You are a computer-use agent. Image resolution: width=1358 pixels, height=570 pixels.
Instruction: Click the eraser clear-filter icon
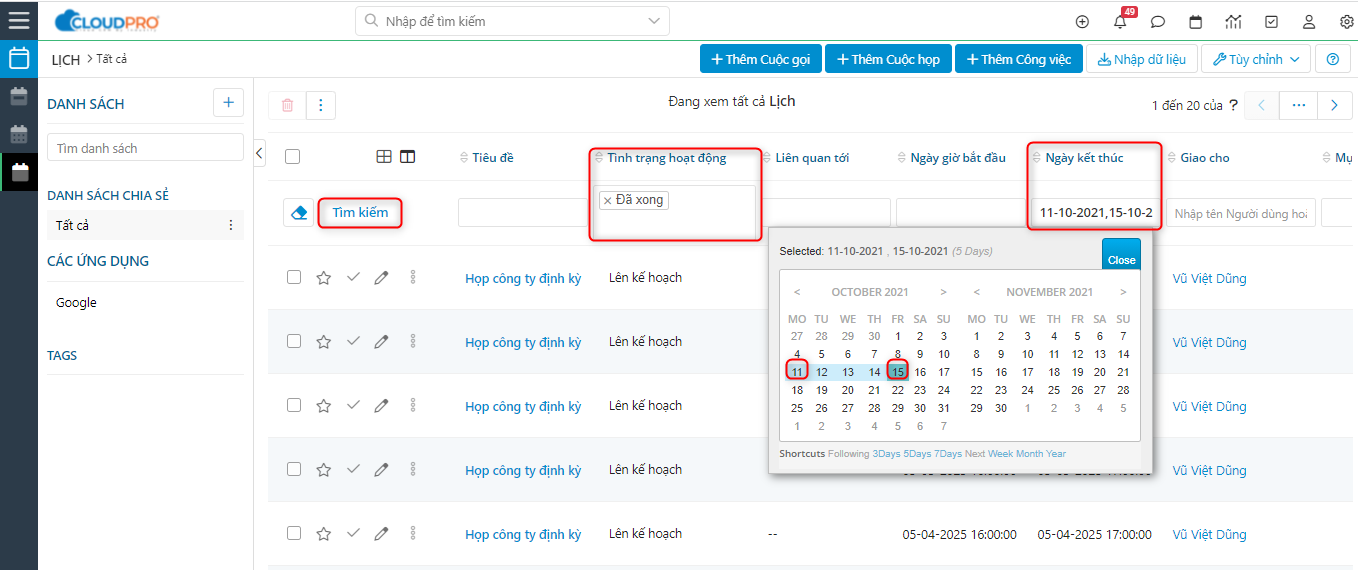(x=298, y=213)
